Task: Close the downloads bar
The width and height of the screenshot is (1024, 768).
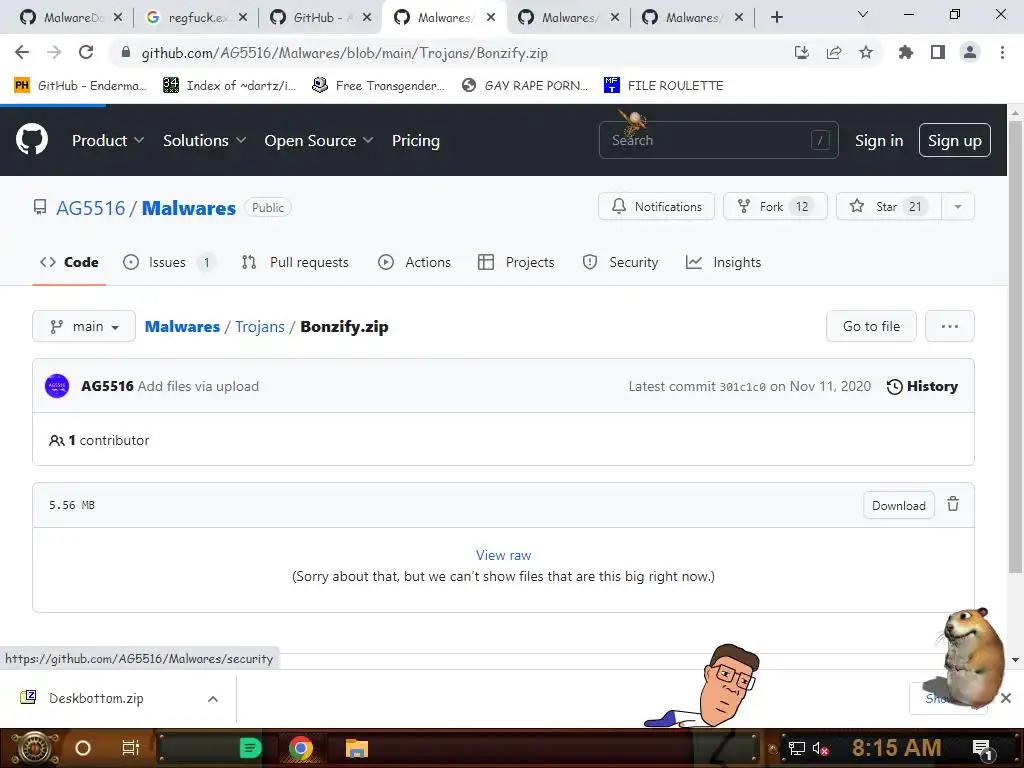Action: coord(1006,698)
